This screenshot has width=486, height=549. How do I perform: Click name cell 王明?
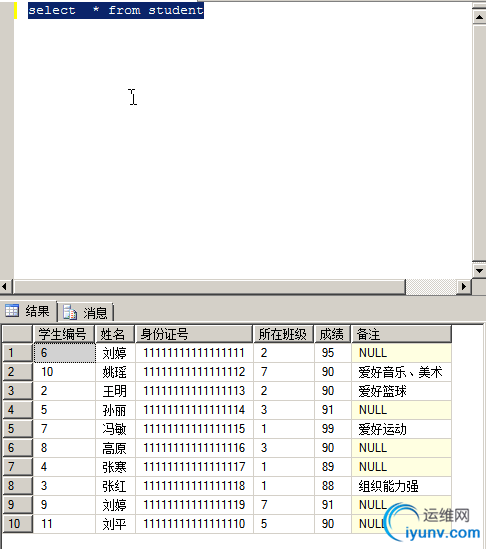pos(115,391)
